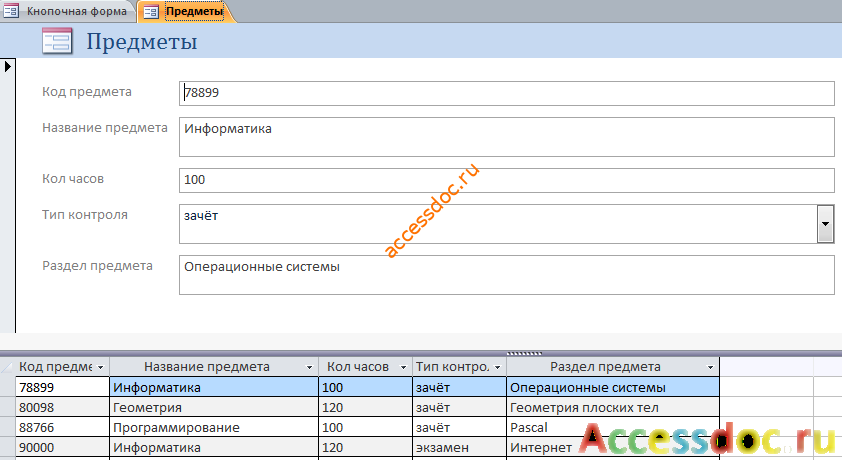842x460 pixels.
Task: Click the row selector of the 80098 row
Action: (x=8, y=407)
